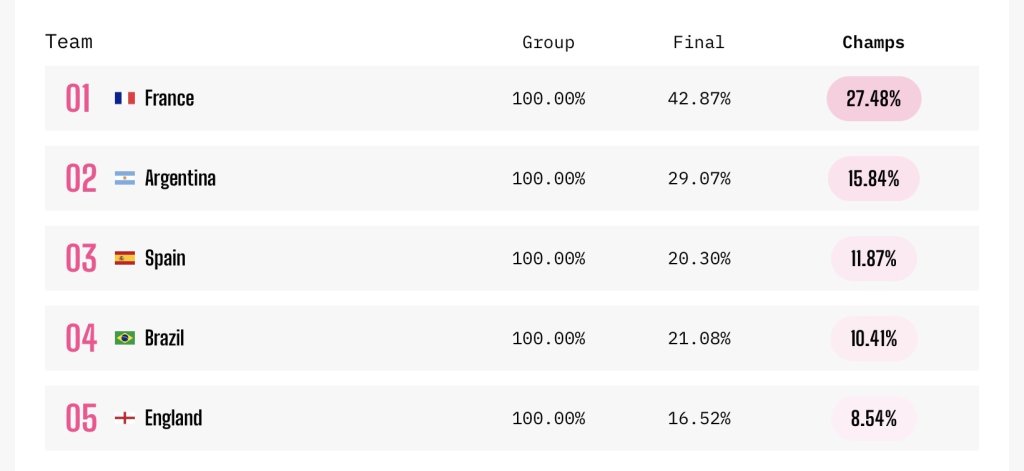The image size is (1024, 471).
Task: Click Brazil's 10.41% champs pill
Action: [x=874, y=338]
